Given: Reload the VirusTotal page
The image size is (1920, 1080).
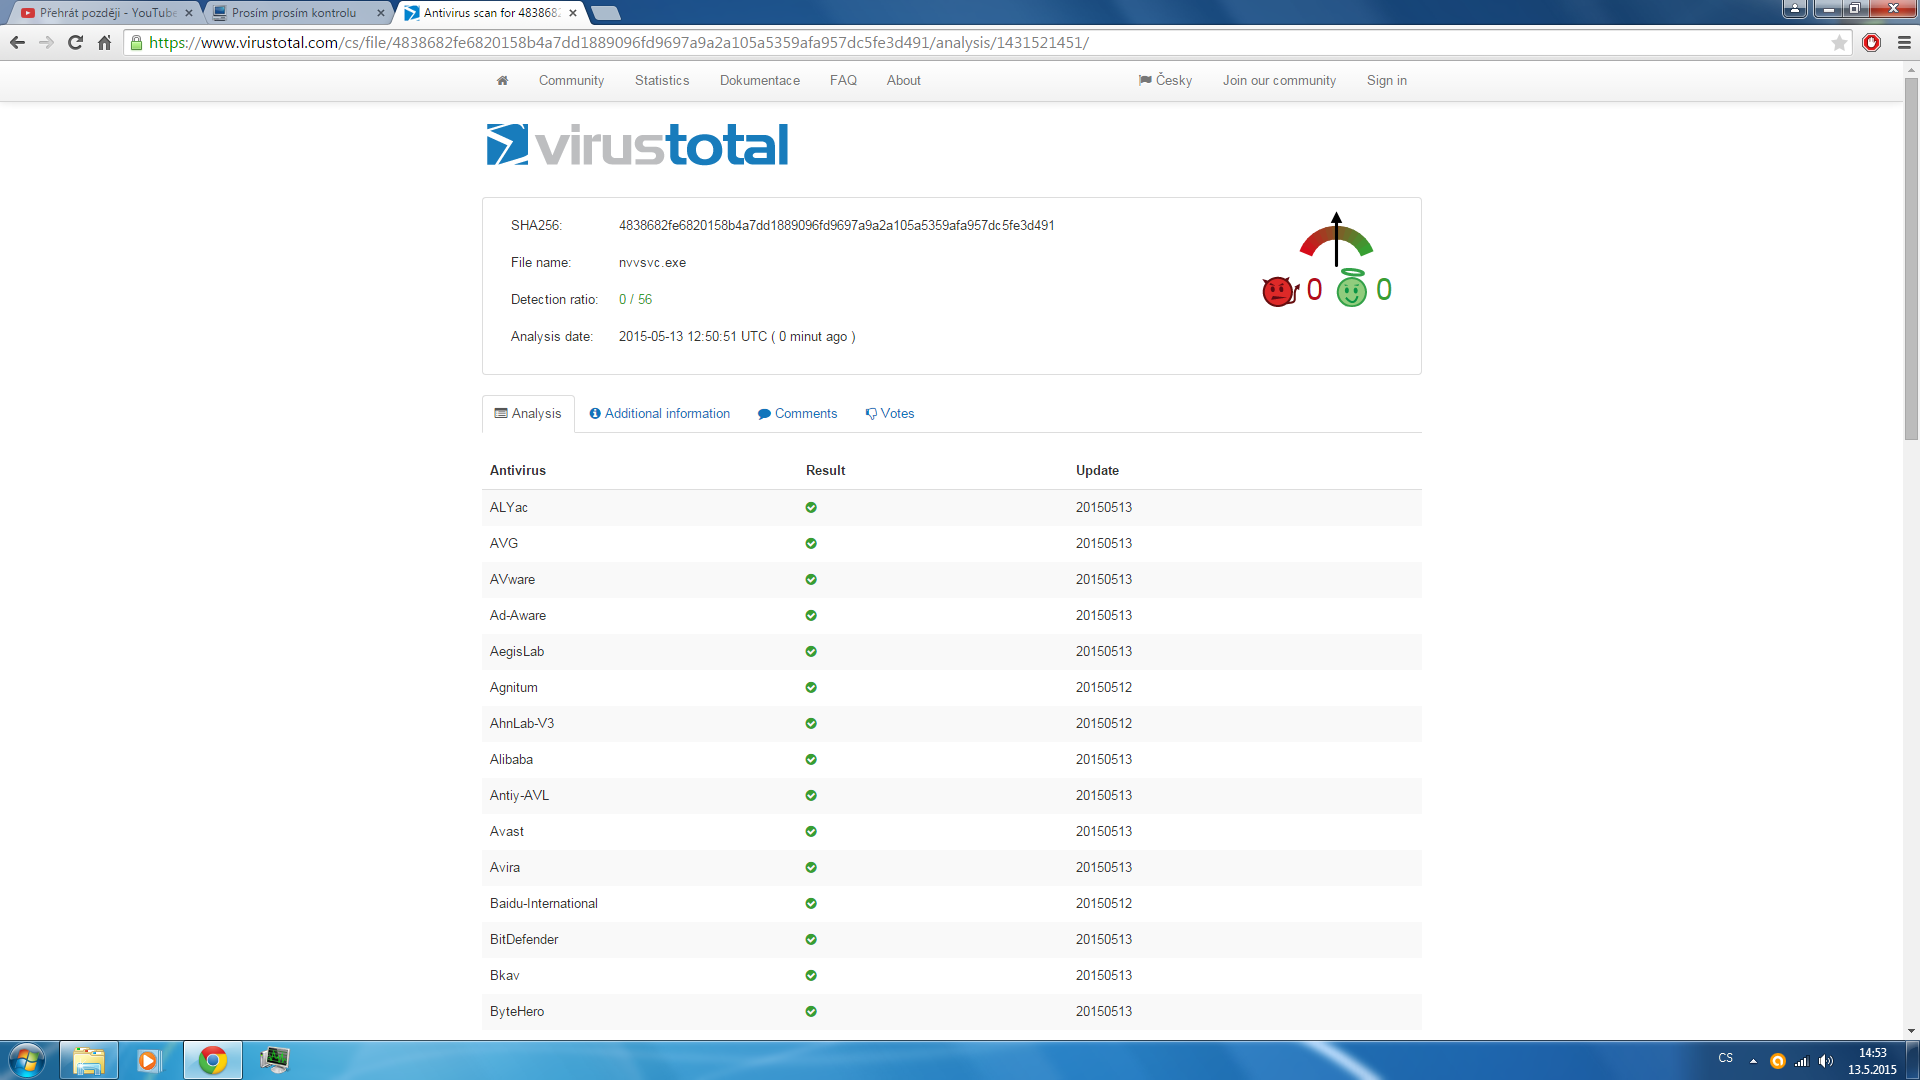Looking at the screenshot, I should [75, 43].
